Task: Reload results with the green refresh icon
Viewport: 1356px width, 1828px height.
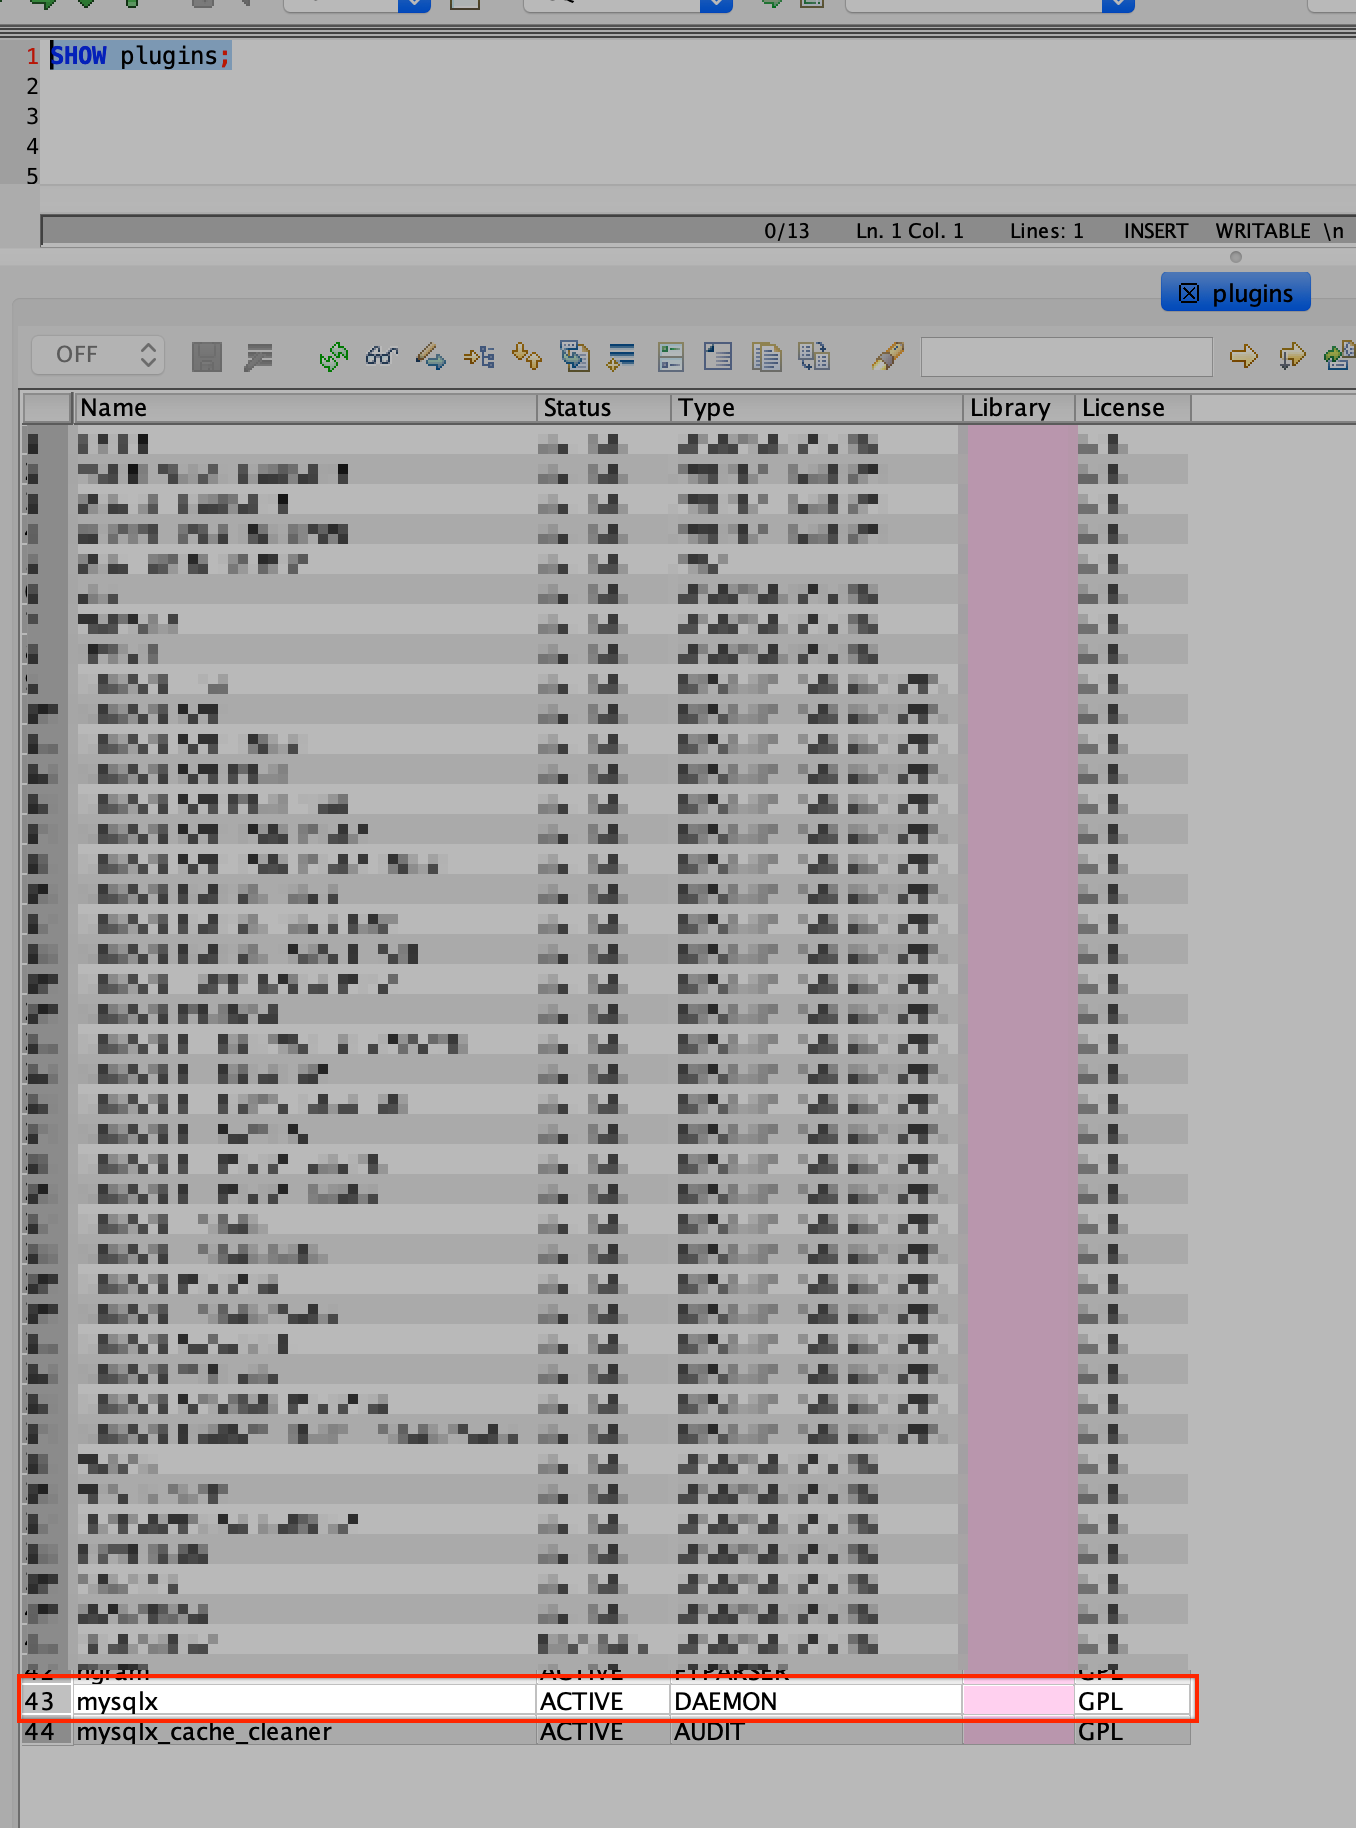Action: 334,356
